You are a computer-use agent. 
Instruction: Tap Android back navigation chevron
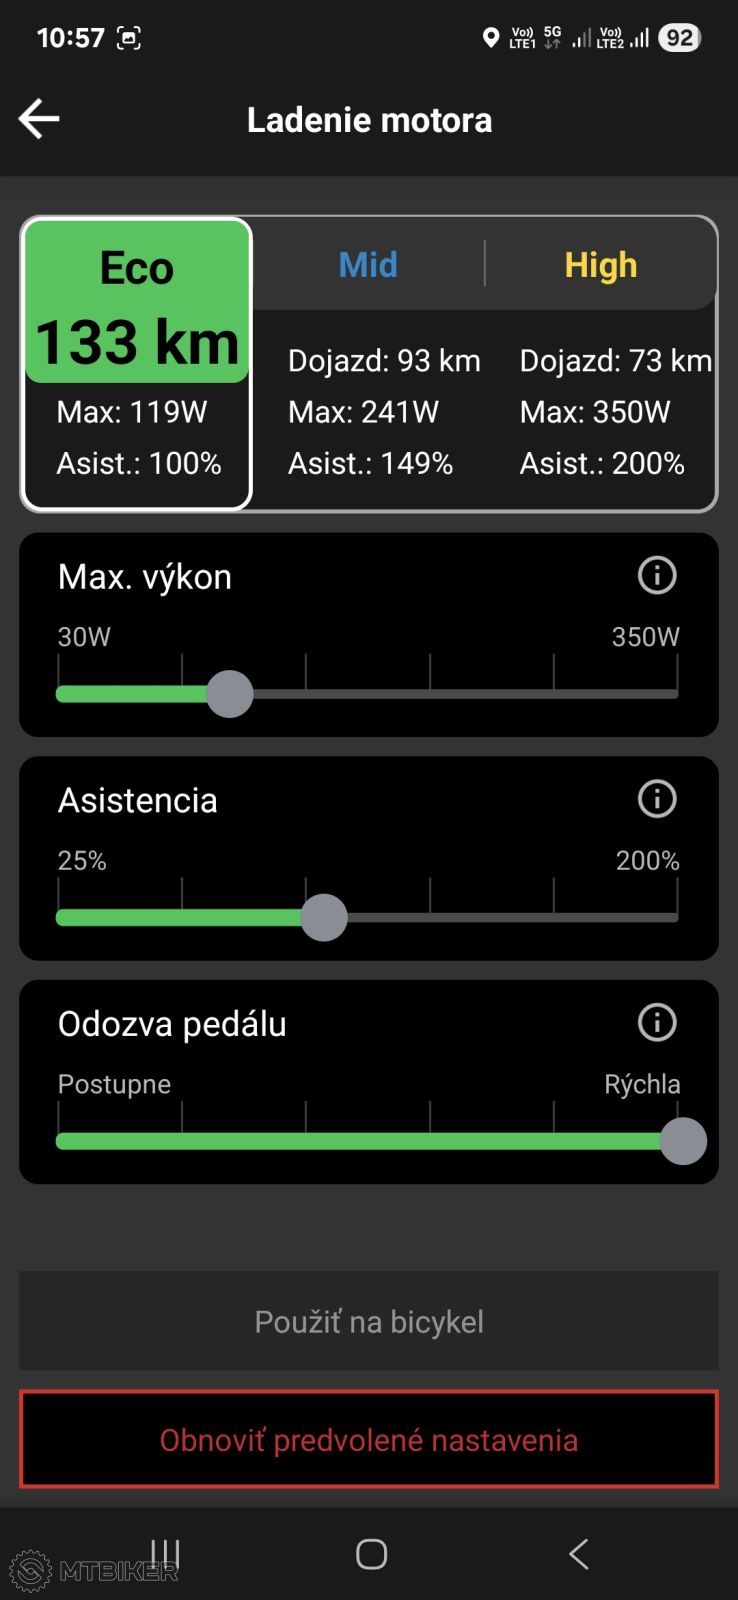(578, 1553)
